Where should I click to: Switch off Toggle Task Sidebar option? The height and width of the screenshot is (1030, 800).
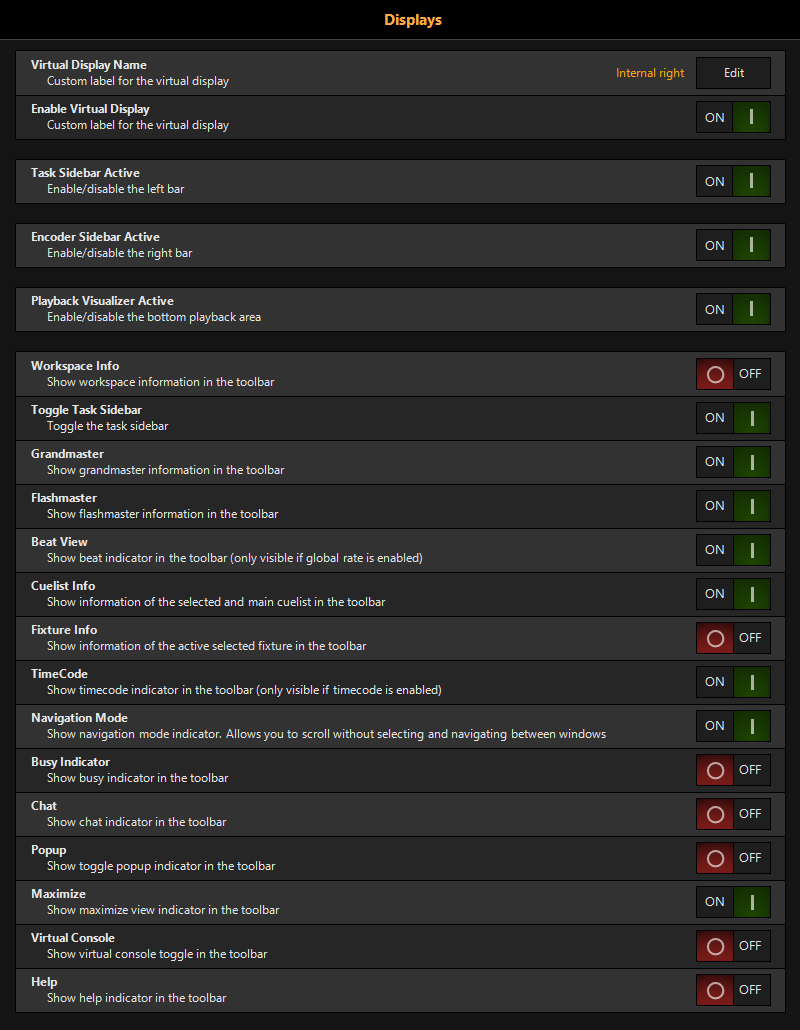[733, 418]
